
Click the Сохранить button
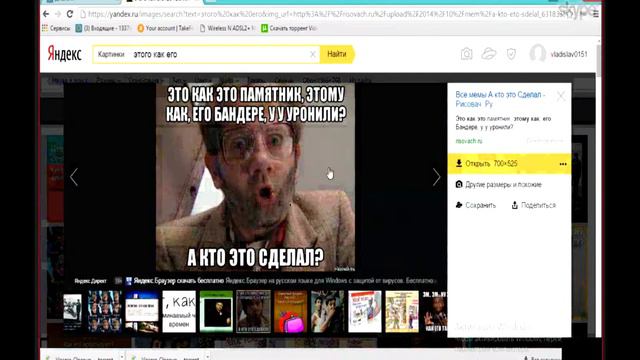[476, 205]
